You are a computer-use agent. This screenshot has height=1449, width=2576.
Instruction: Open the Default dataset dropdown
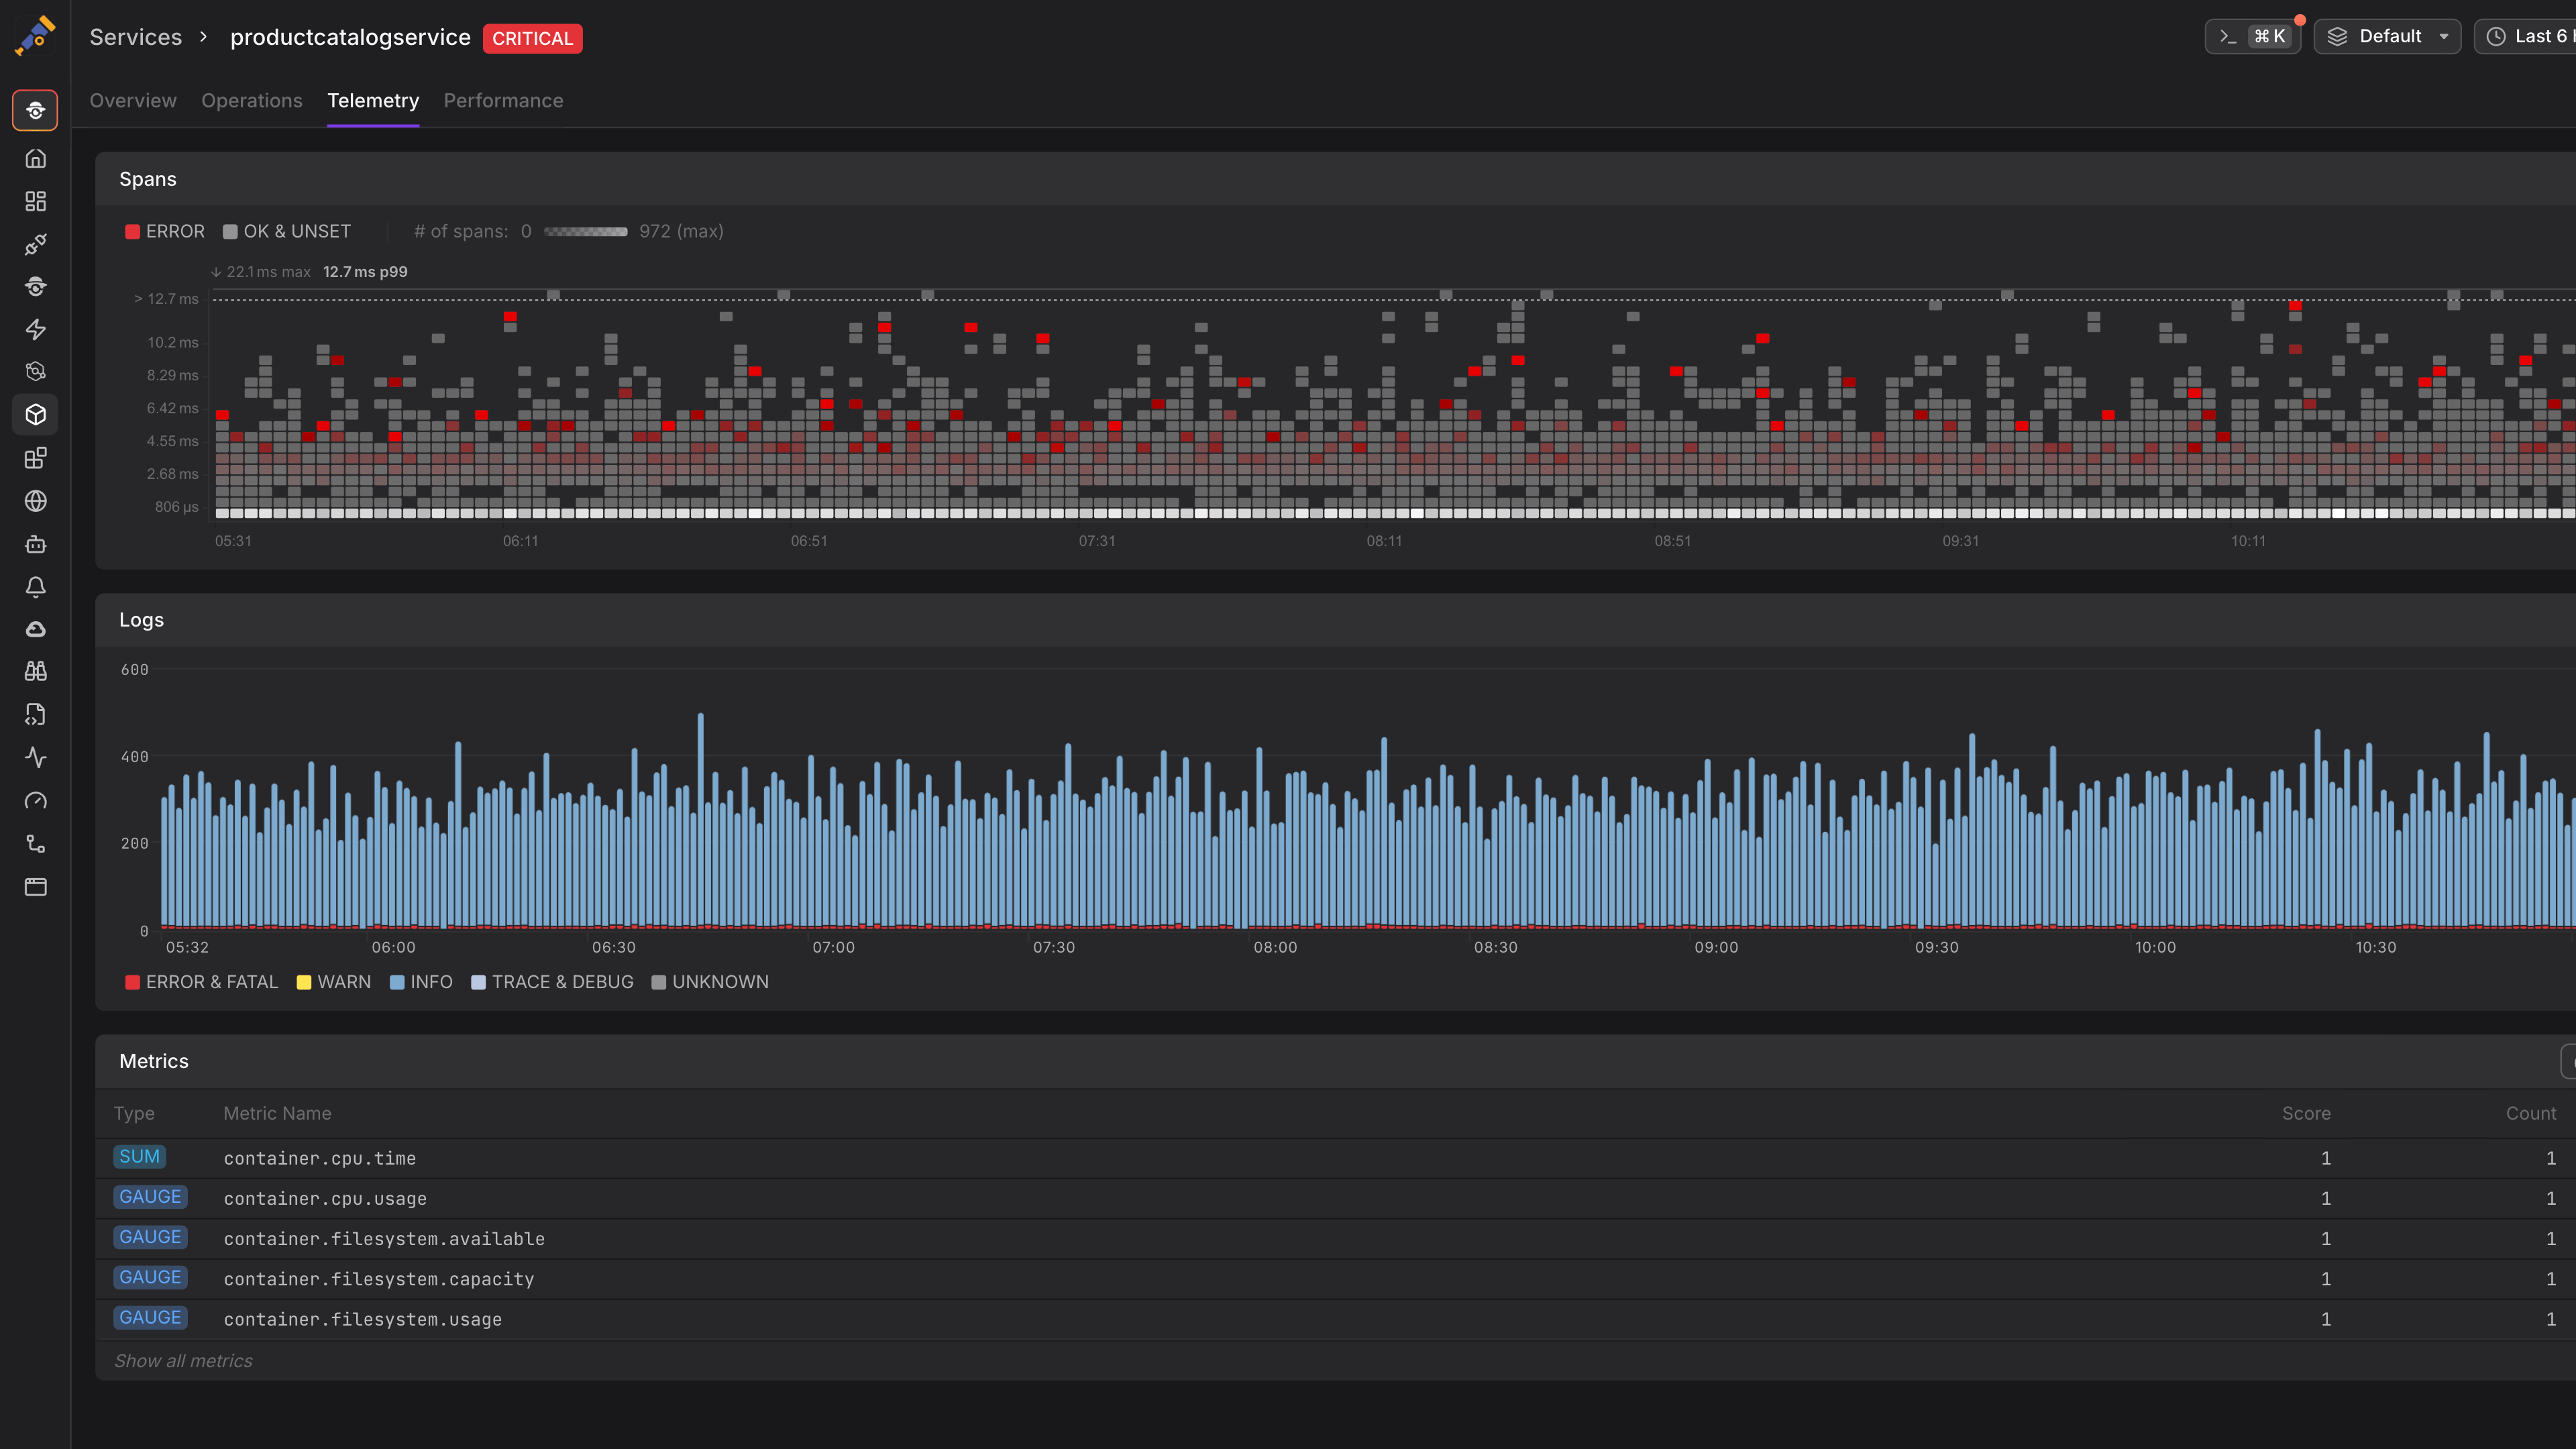pos(2387,36)
